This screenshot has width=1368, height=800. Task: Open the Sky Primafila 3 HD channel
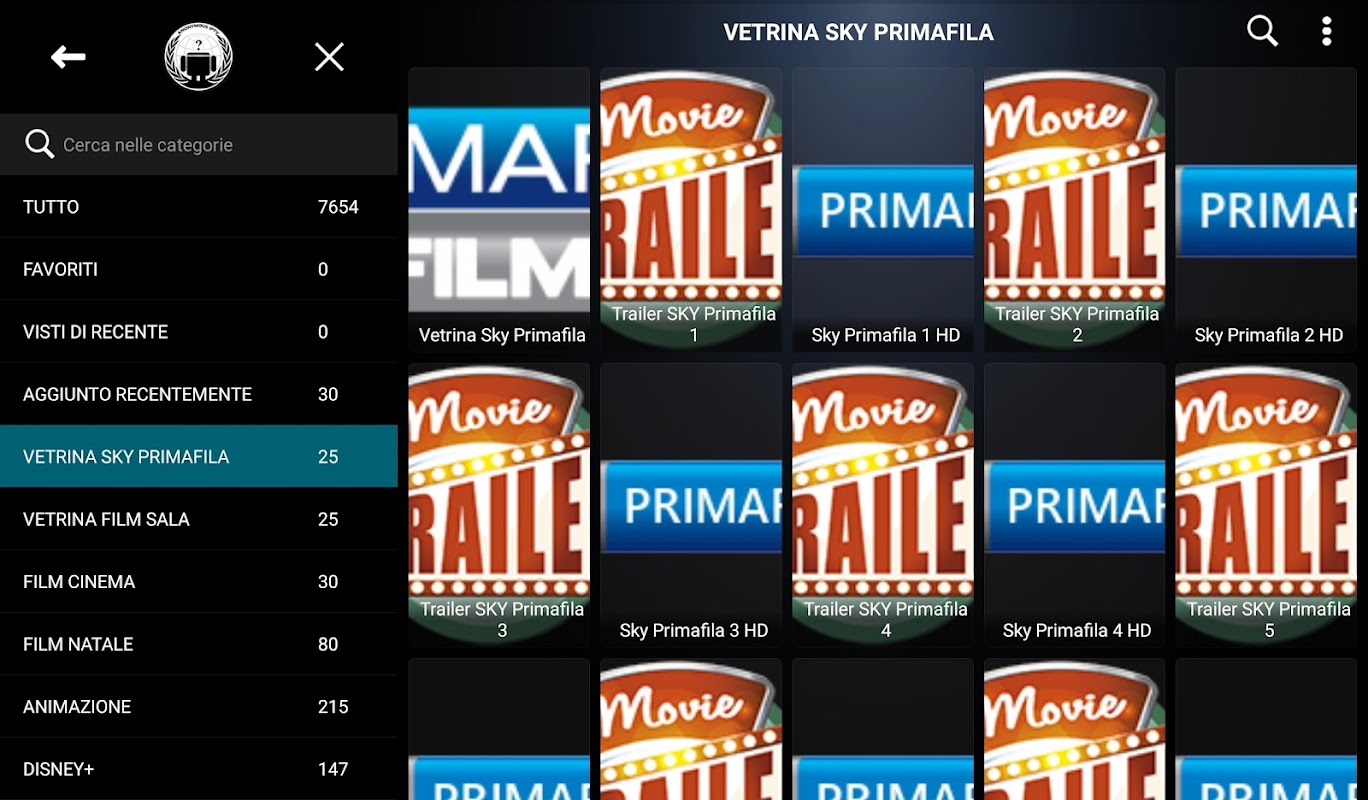[691, 505]
